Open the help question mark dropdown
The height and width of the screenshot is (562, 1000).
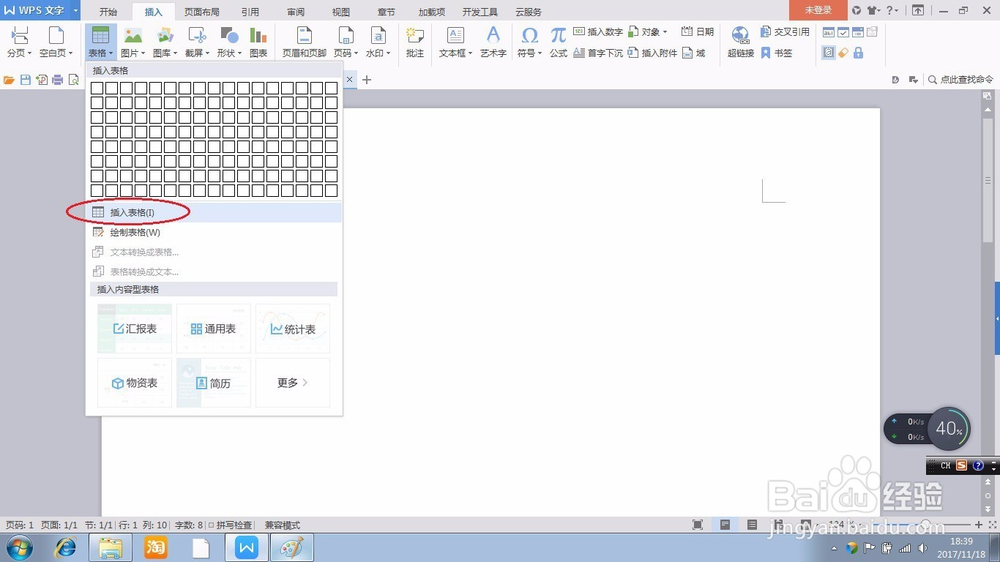pos(892,10)
